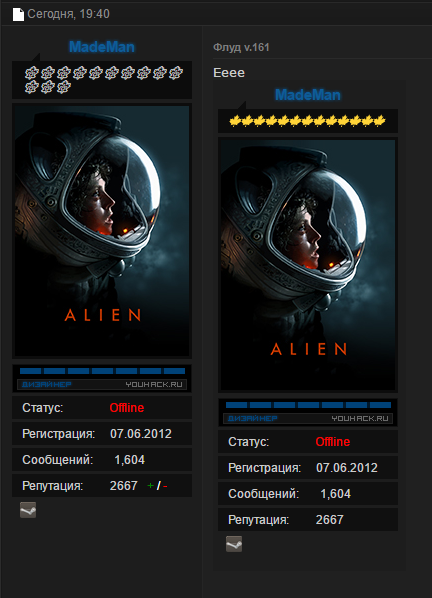Click registration date 07.06.2012 in quoted post
This screenshot has width=432, height=598.
click(x=347, y=468)
